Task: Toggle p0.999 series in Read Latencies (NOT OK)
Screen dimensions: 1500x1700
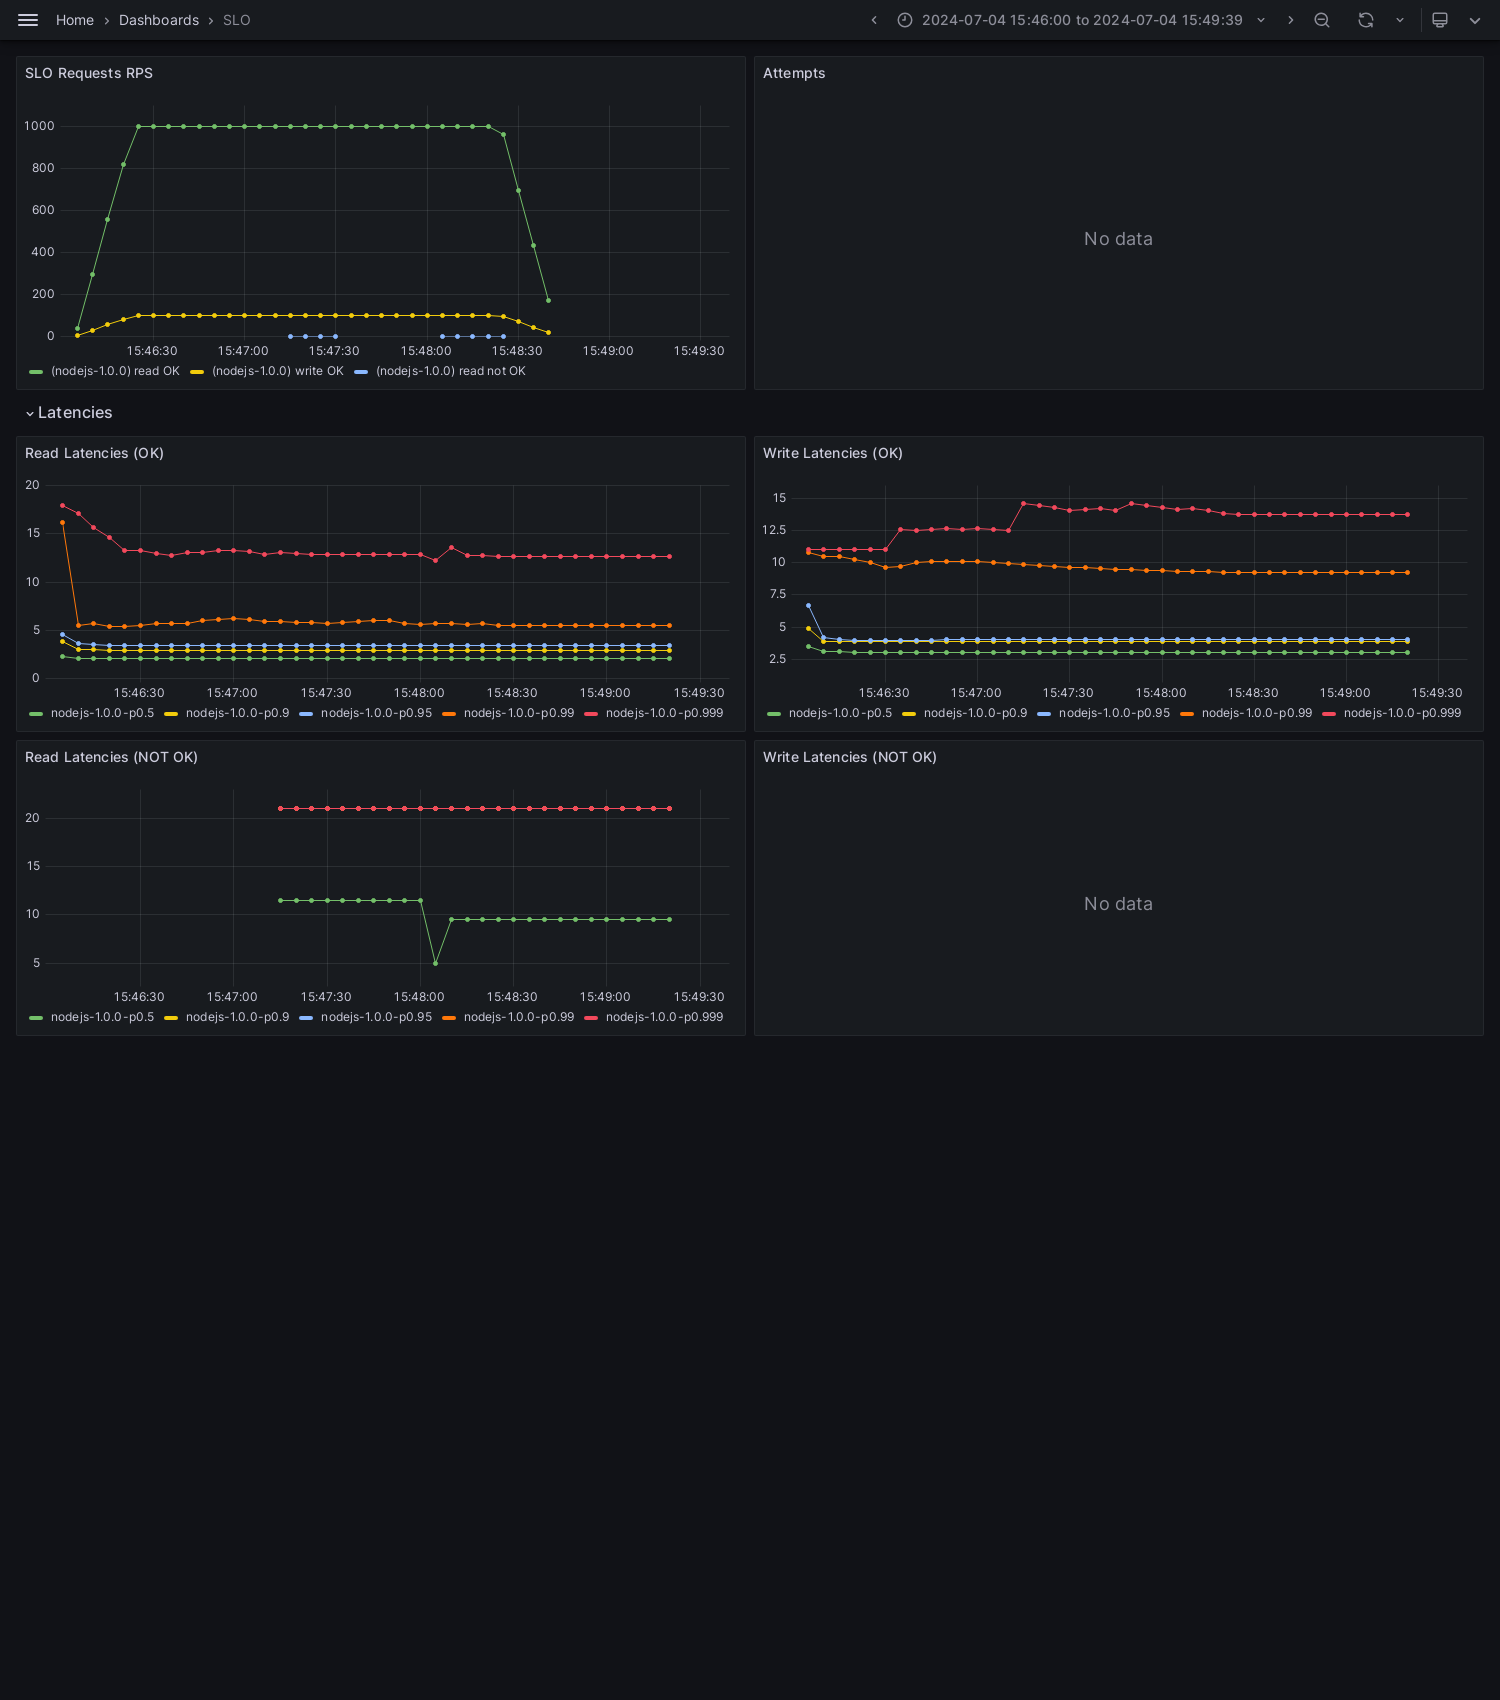Action: [664, 1017]
